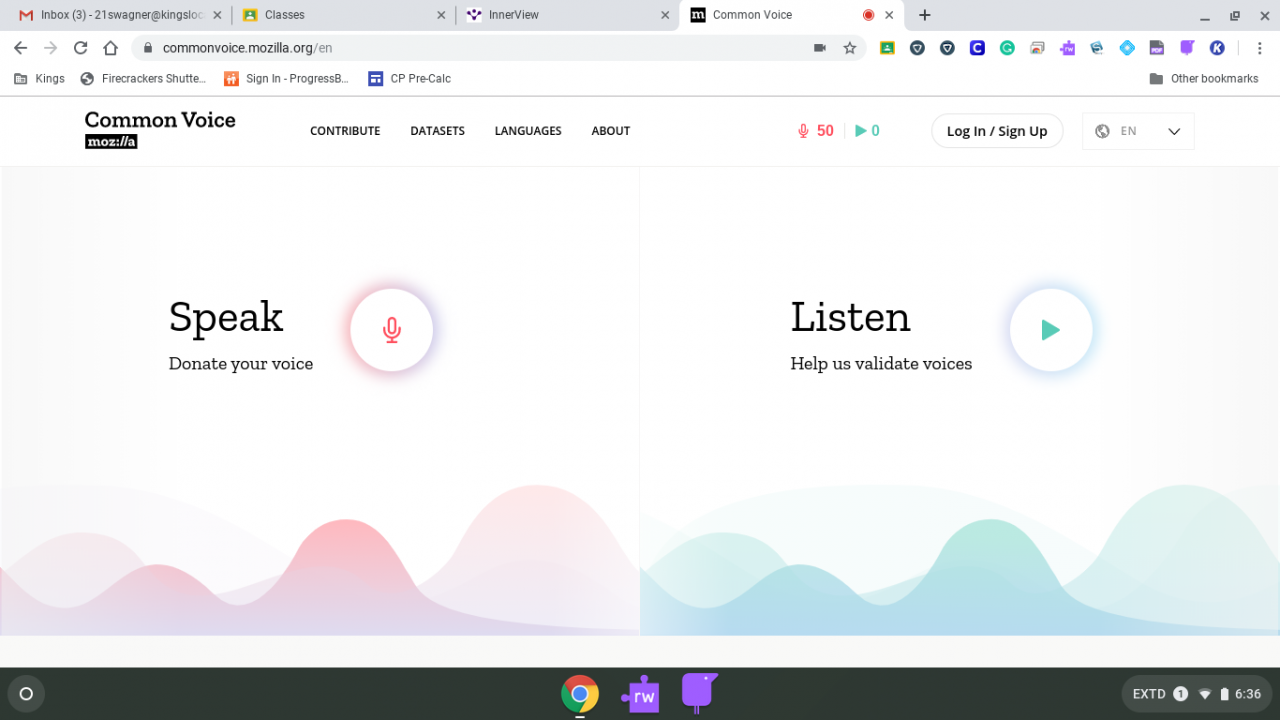This screenshot has width=1280, height=720.
Task: Click the Speak heading
Action: [226, 317]
